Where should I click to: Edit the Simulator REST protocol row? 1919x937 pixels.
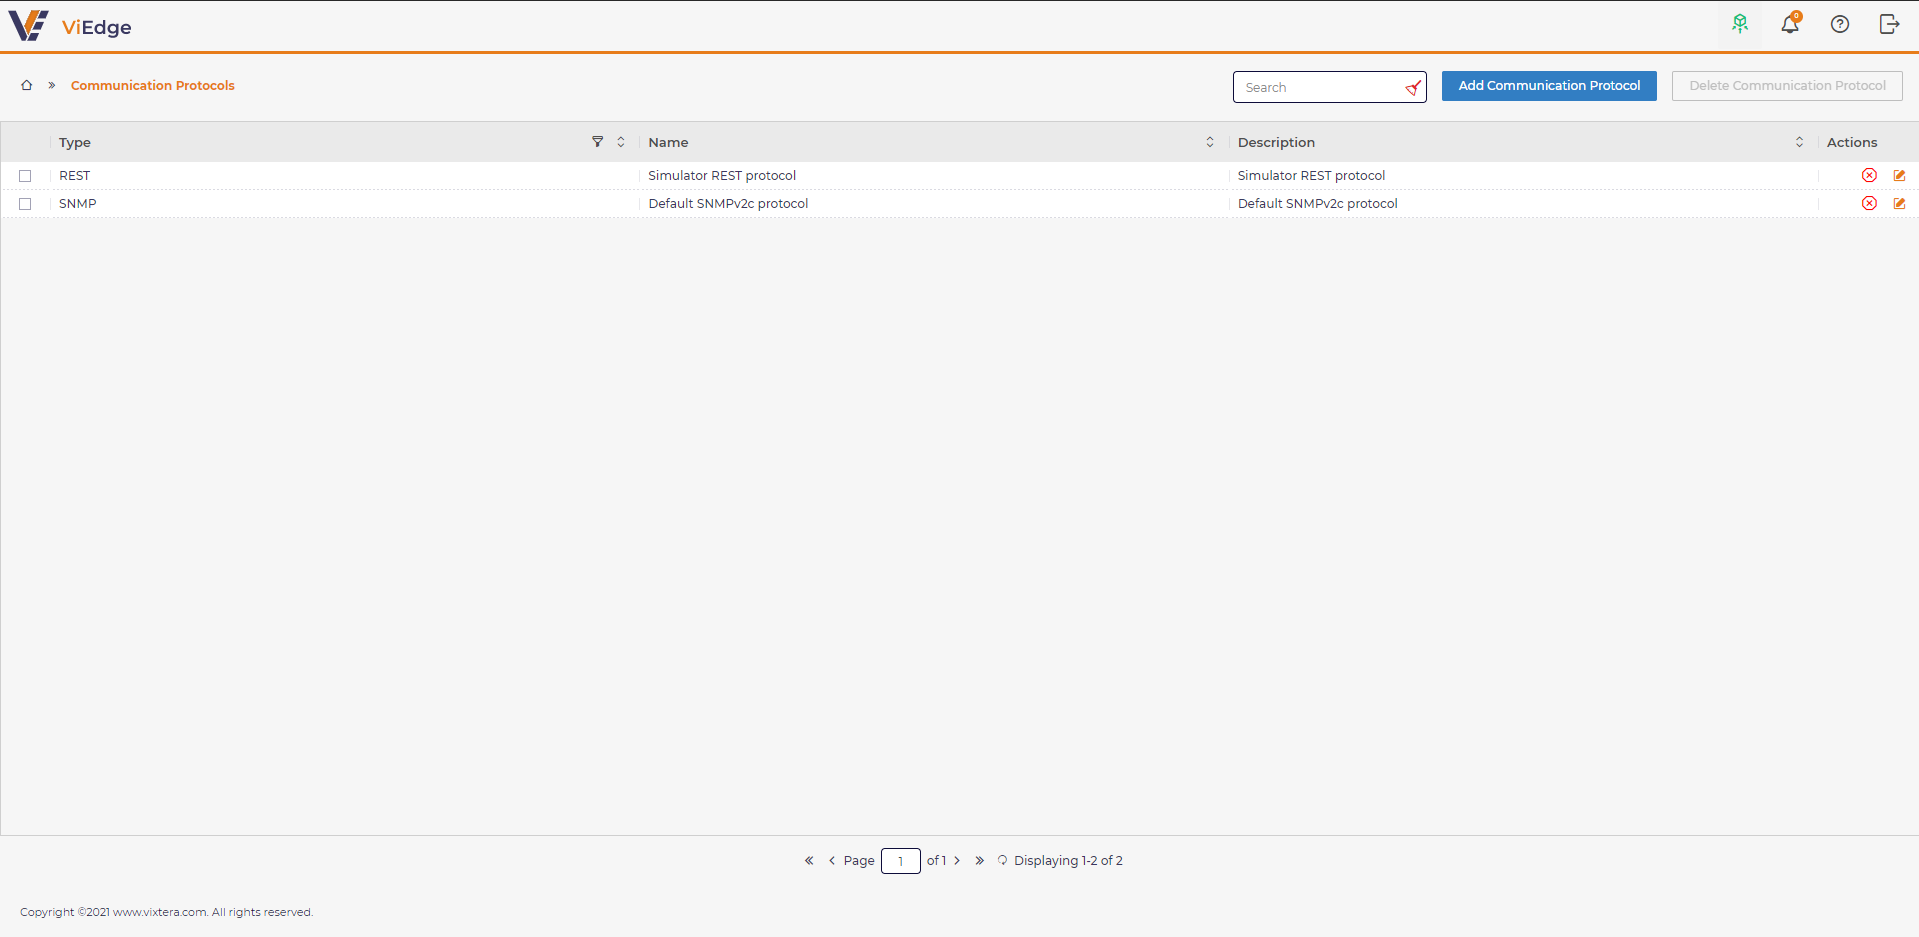point(1899,175)
